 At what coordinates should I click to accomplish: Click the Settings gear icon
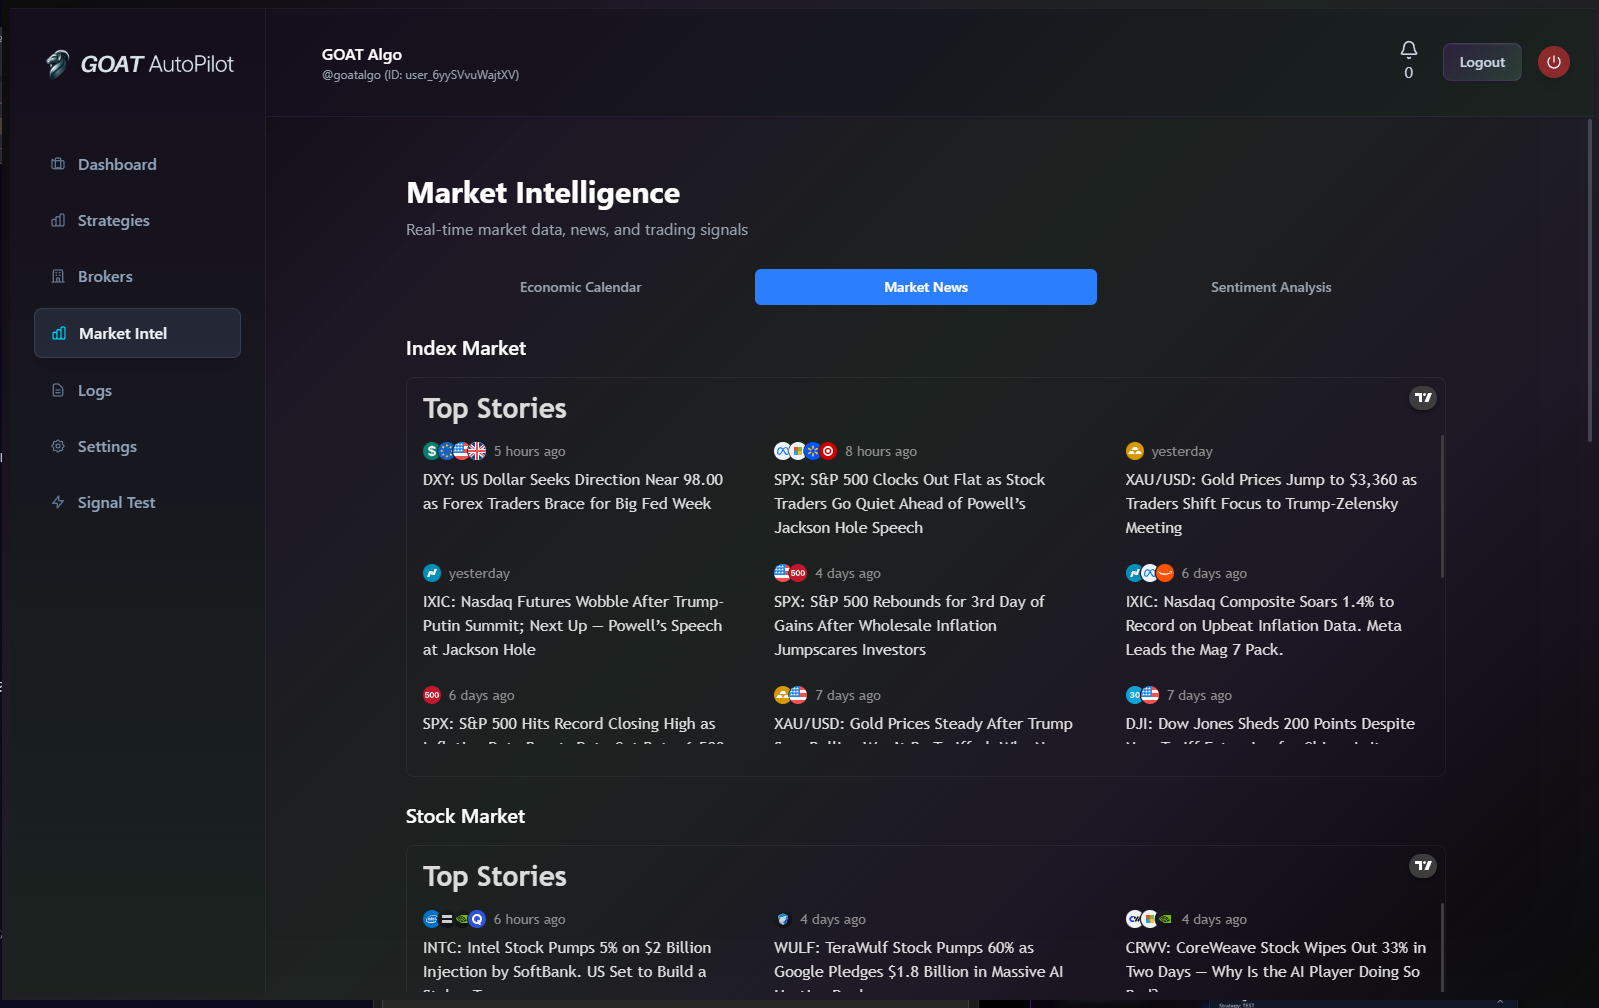tap(58, 446)
